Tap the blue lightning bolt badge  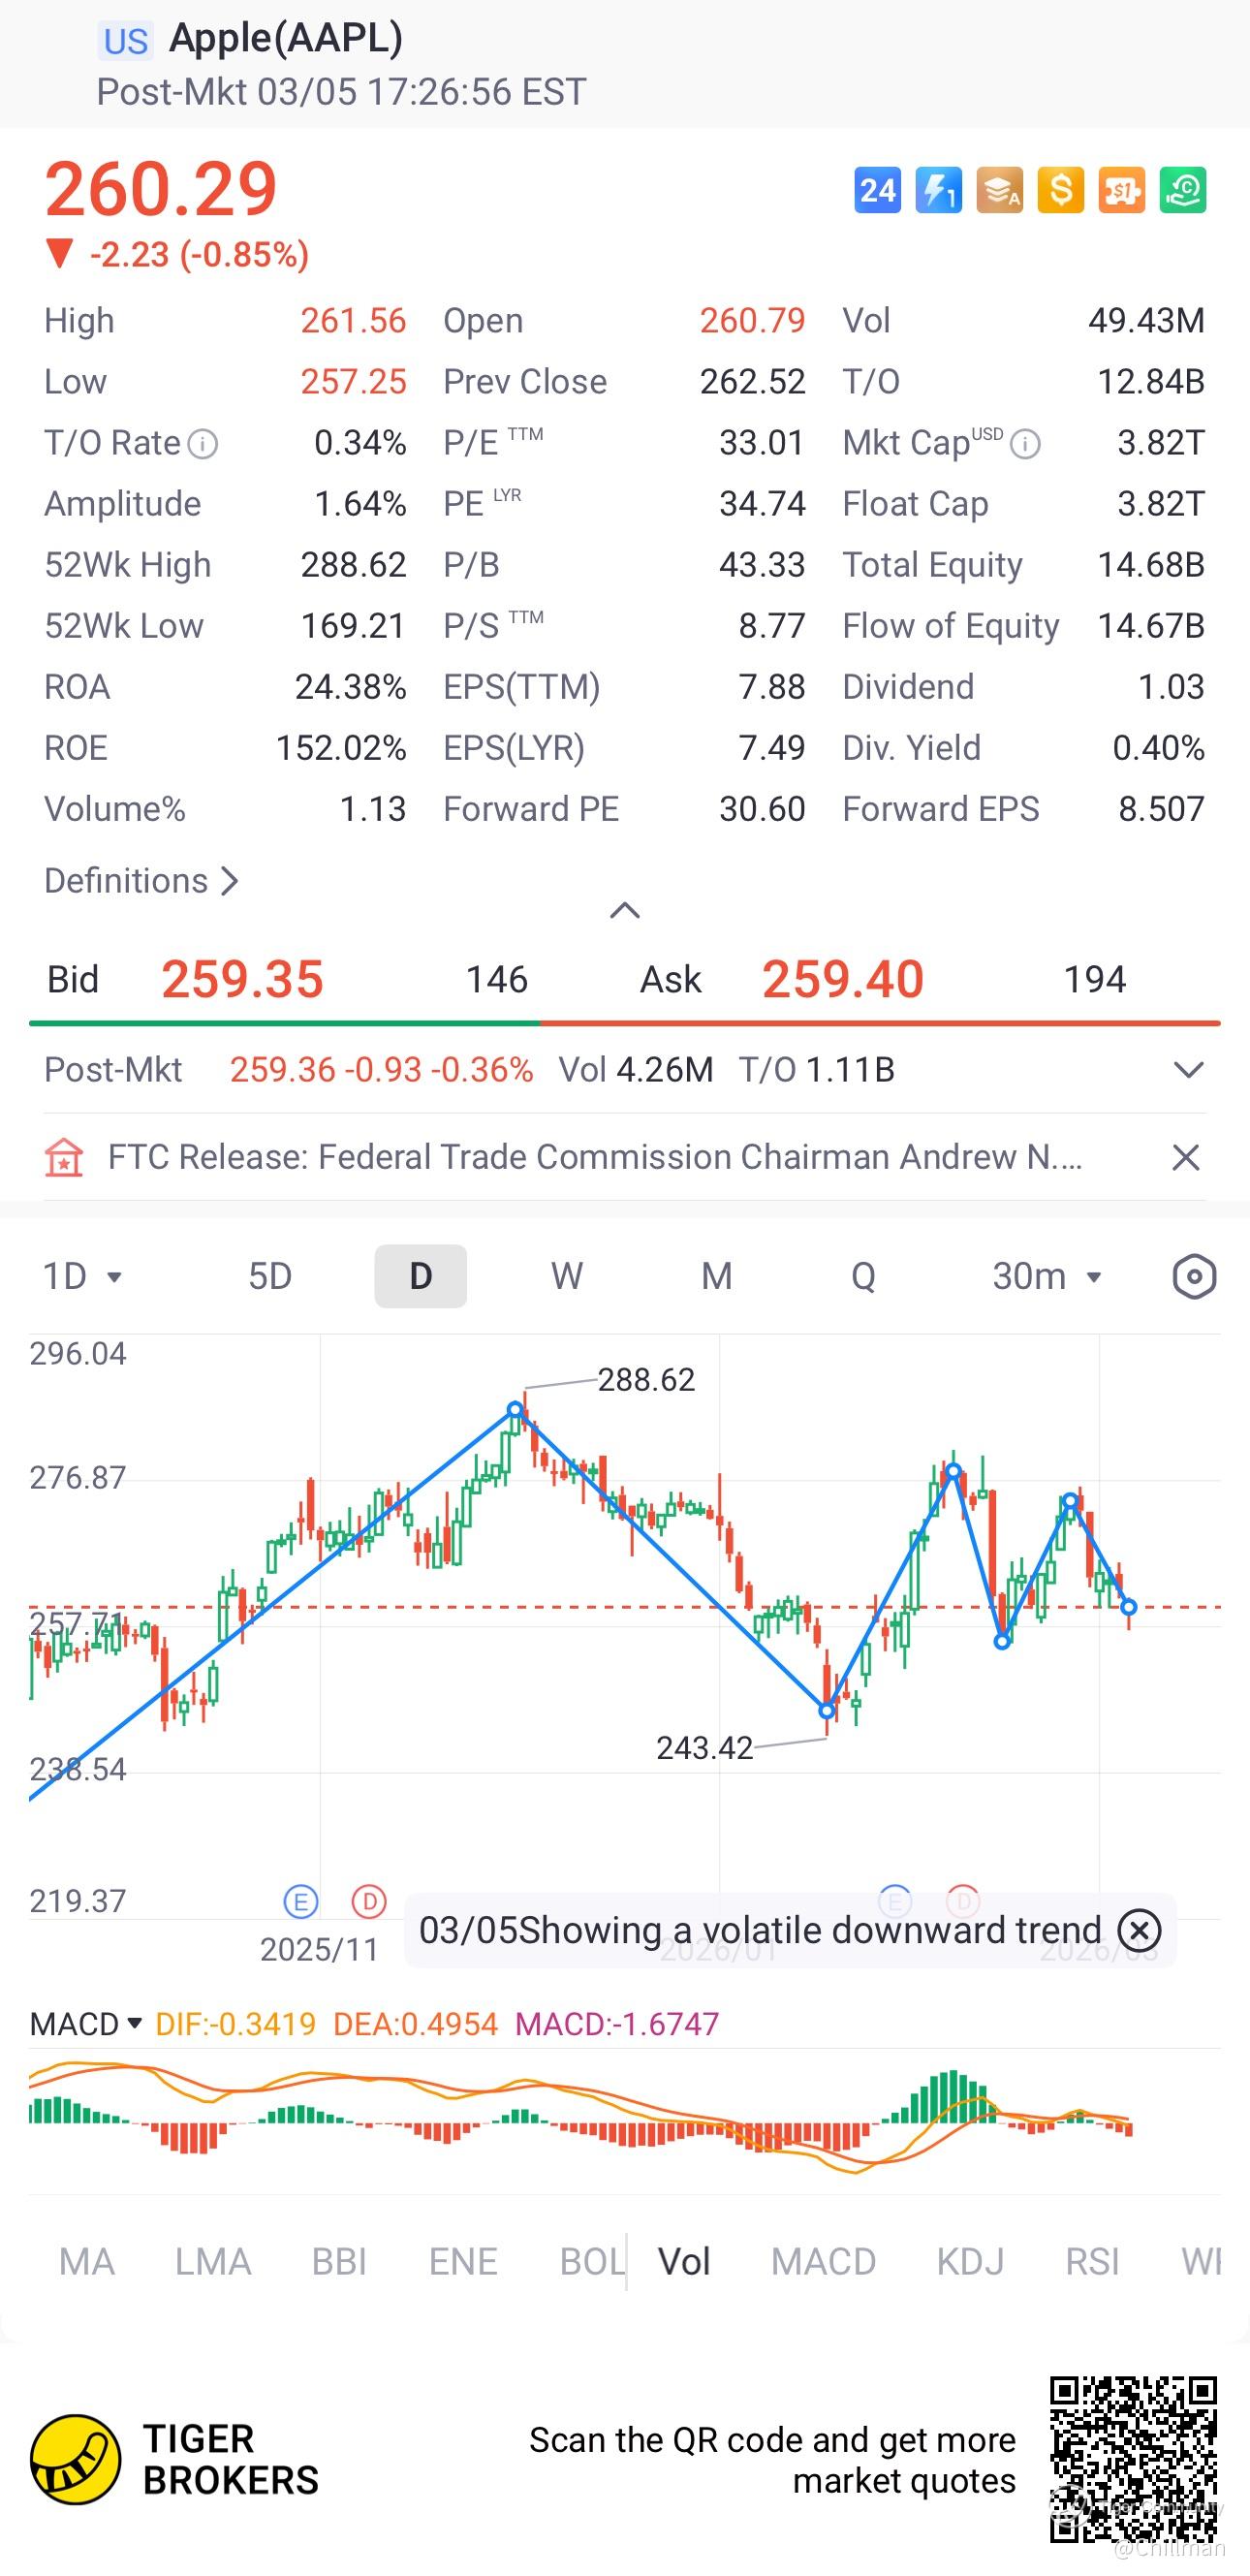point(938,190)
